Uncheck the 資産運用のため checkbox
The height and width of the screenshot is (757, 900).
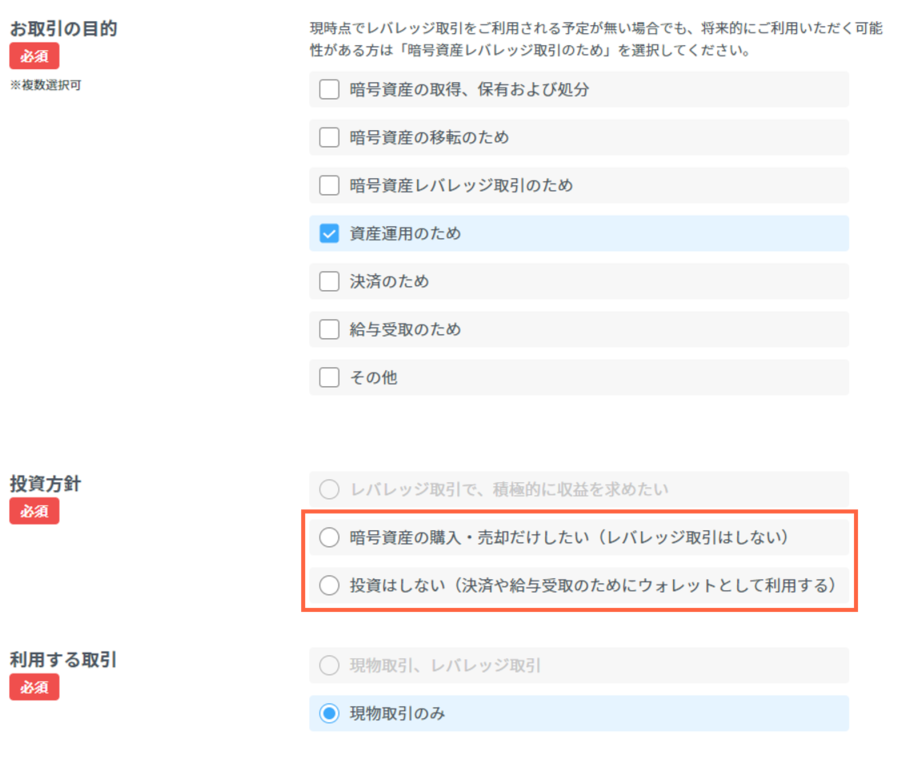click(x=329, y=233)
